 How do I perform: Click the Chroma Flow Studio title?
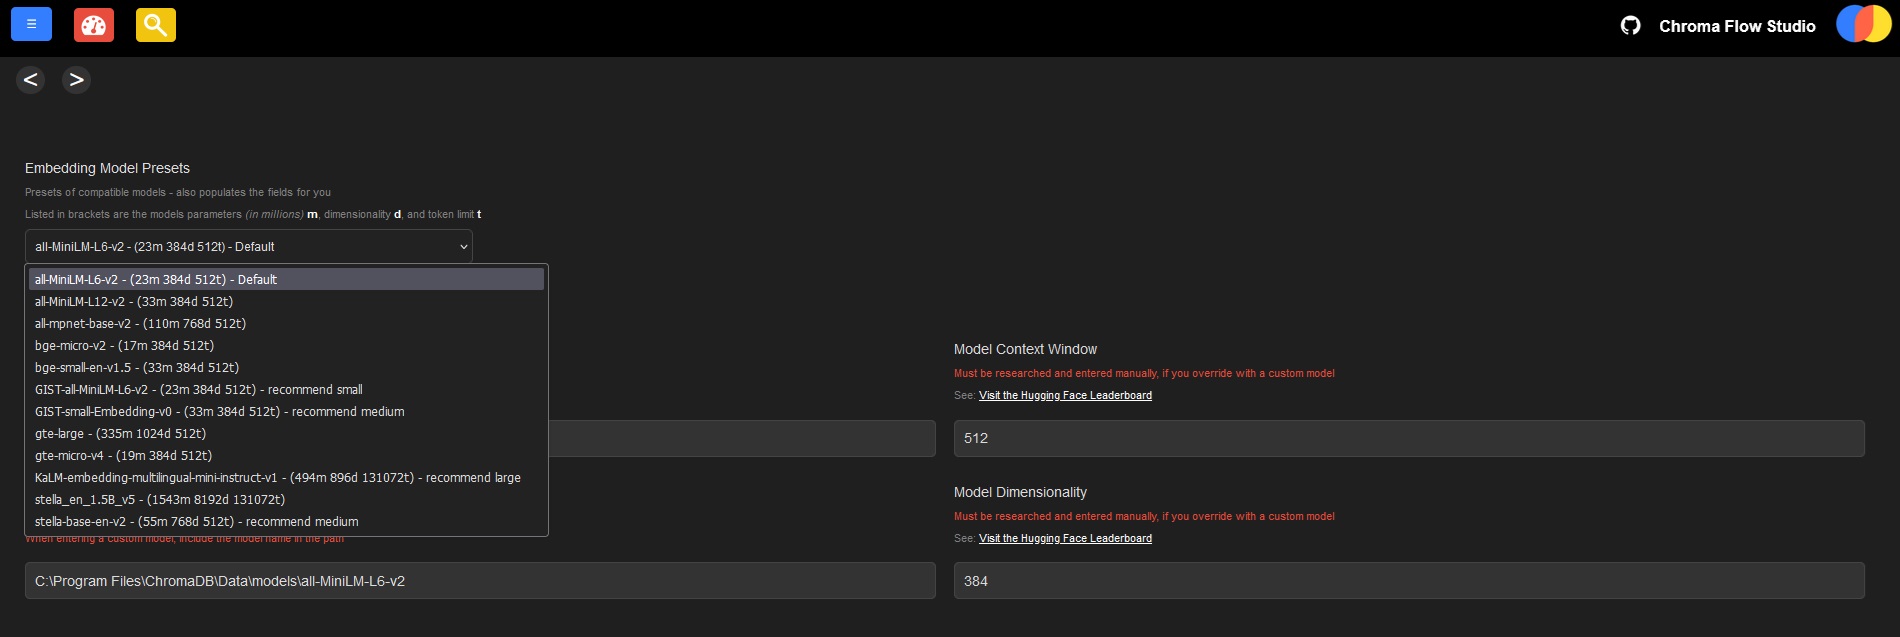(x=1737, y=26)
